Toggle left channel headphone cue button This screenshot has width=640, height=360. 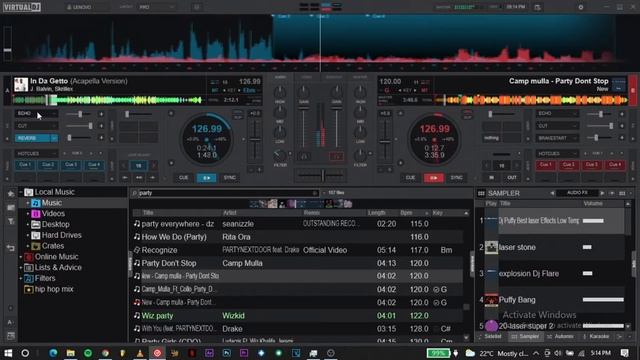pos(304,157)
